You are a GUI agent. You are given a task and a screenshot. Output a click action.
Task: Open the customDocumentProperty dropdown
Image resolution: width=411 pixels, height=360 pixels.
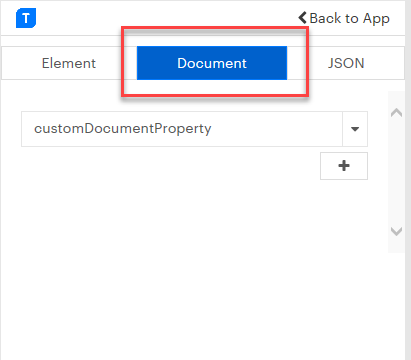coord(194,129)
